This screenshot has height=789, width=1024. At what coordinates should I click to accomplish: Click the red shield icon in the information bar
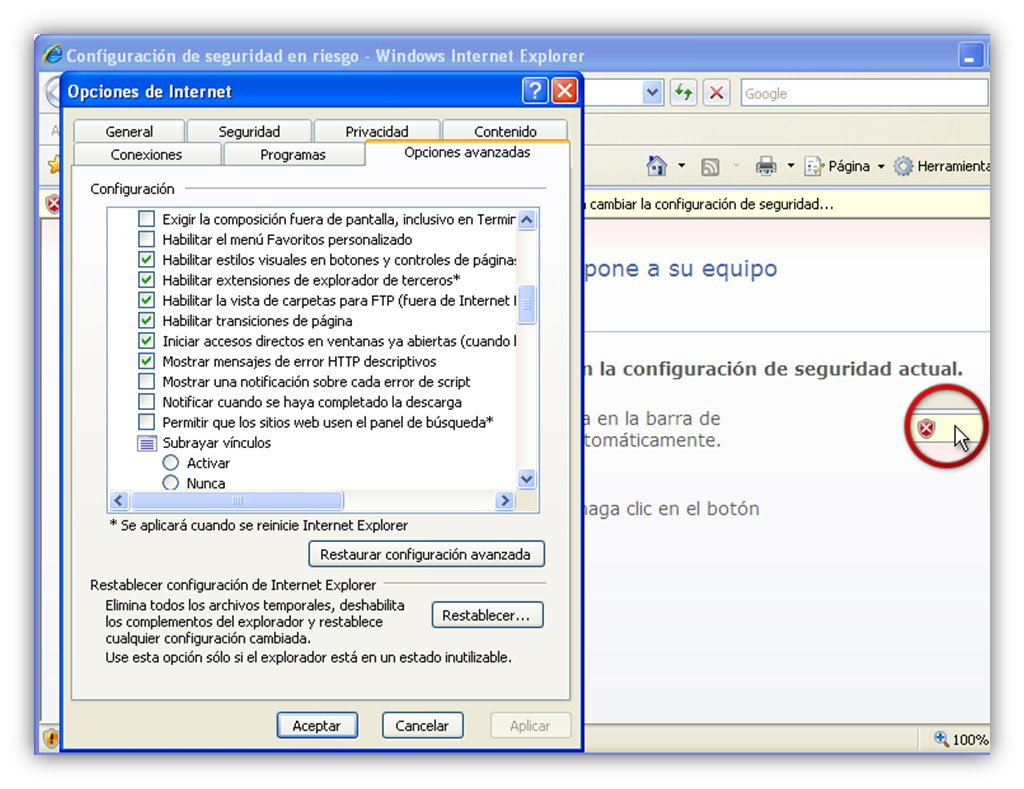point(52,204)
